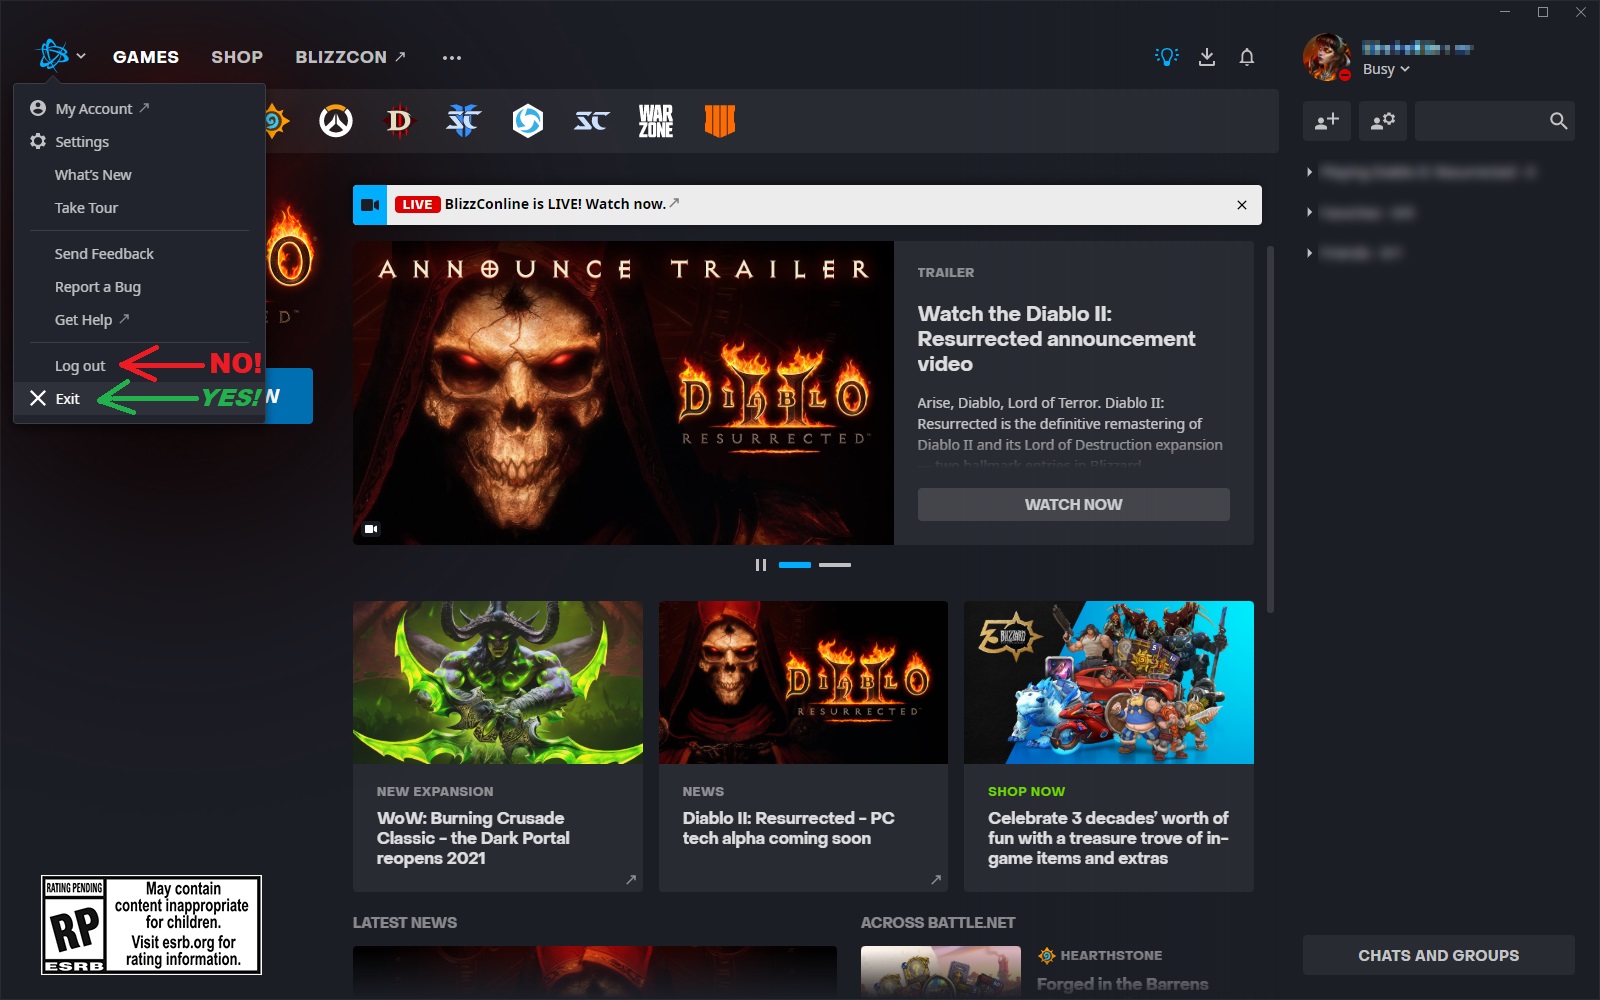1600x1000 pixels.
Task: Open CHATS AND GROUPS panel
Action: click(1438, 955)
